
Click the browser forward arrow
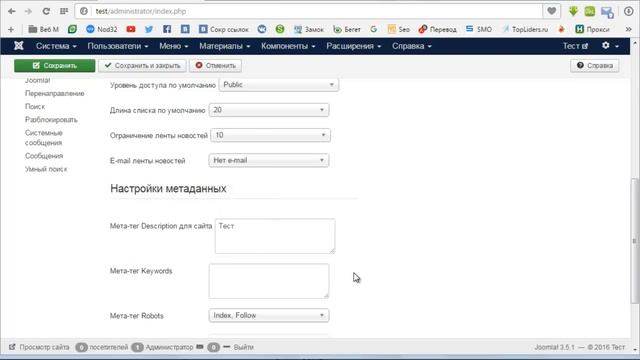(x=28, y=11)
